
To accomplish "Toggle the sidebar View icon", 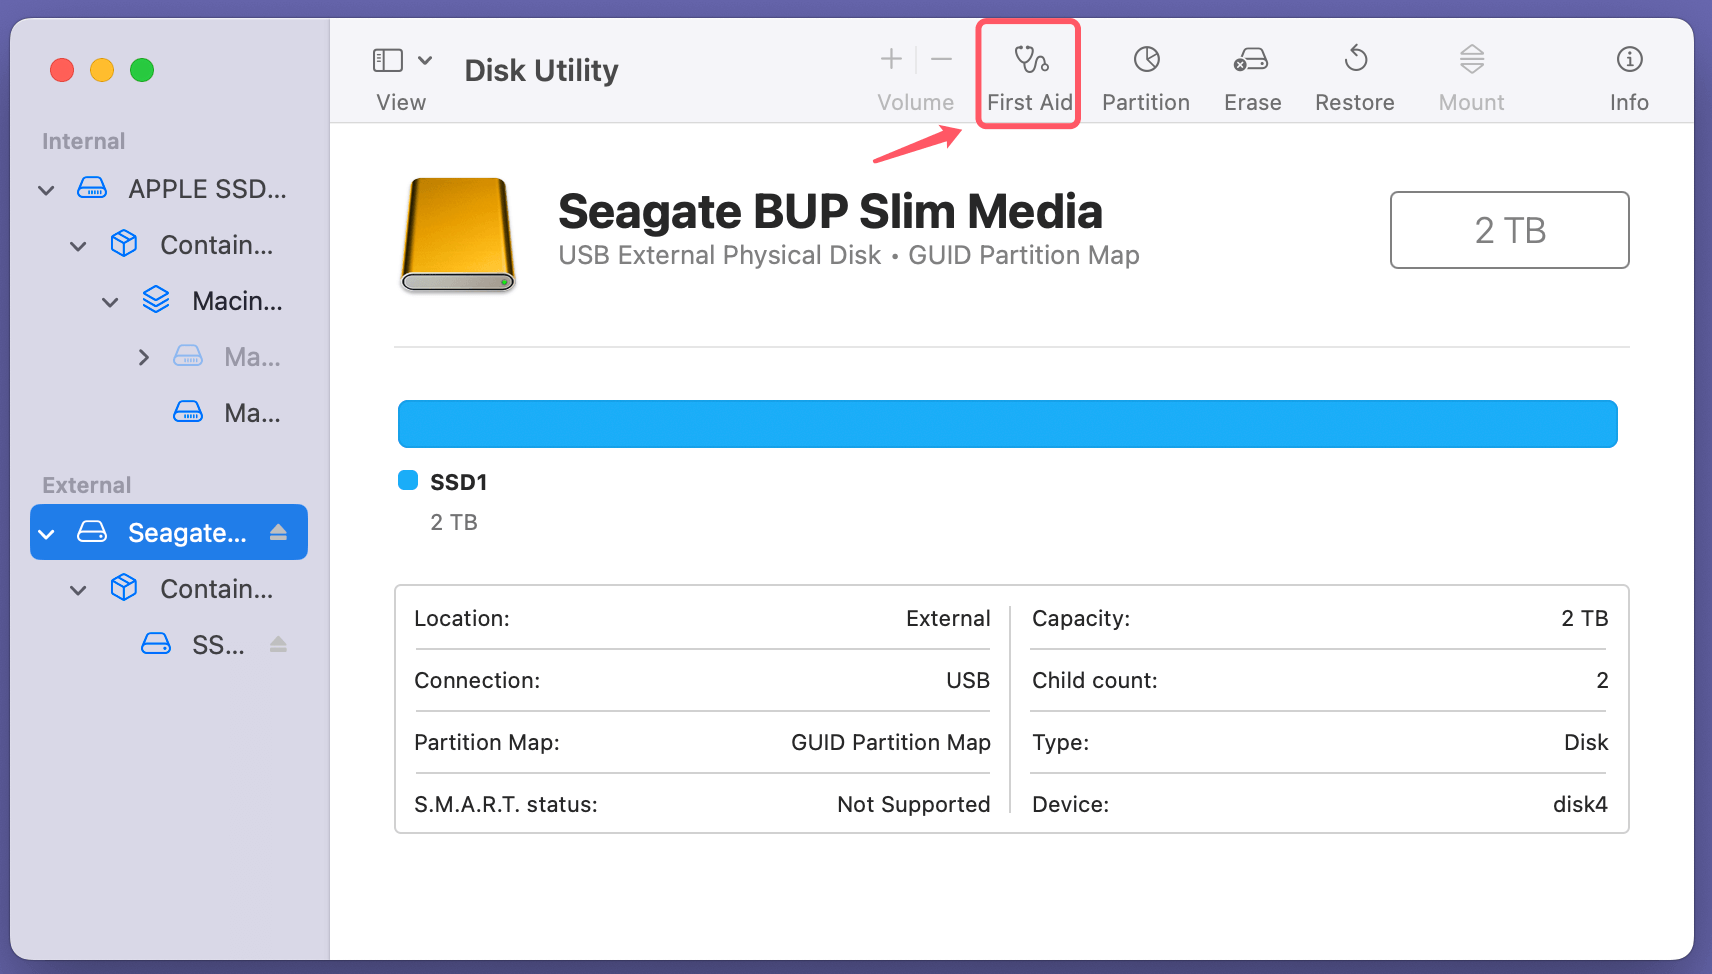I will (x=387, y=60).
